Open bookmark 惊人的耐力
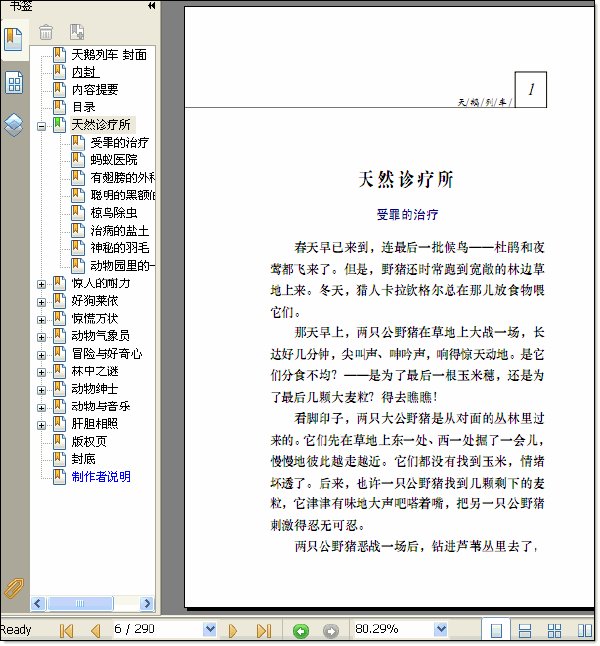600x646 pixels. click(x=101, y=283)
